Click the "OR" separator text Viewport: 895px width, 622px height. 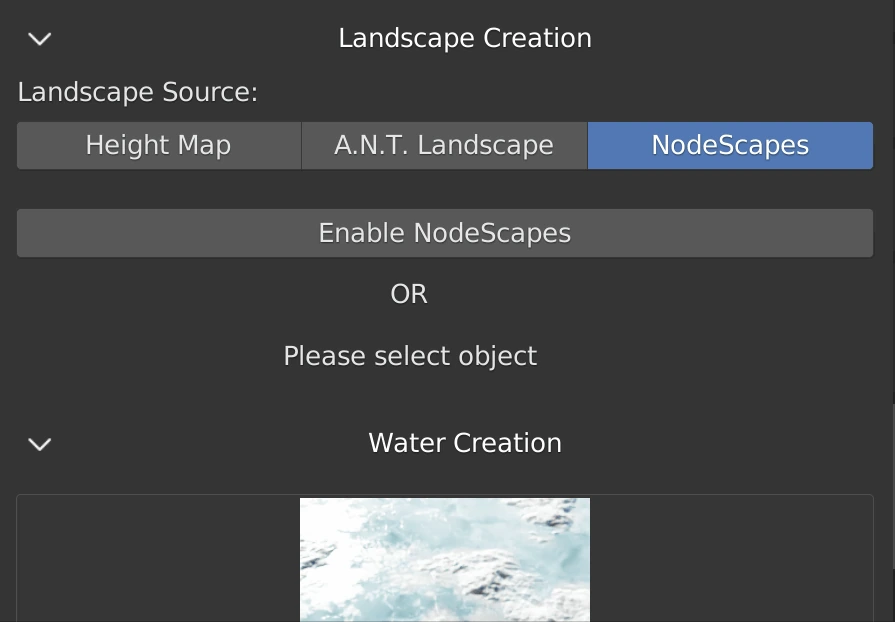click(x=409, y=295)
